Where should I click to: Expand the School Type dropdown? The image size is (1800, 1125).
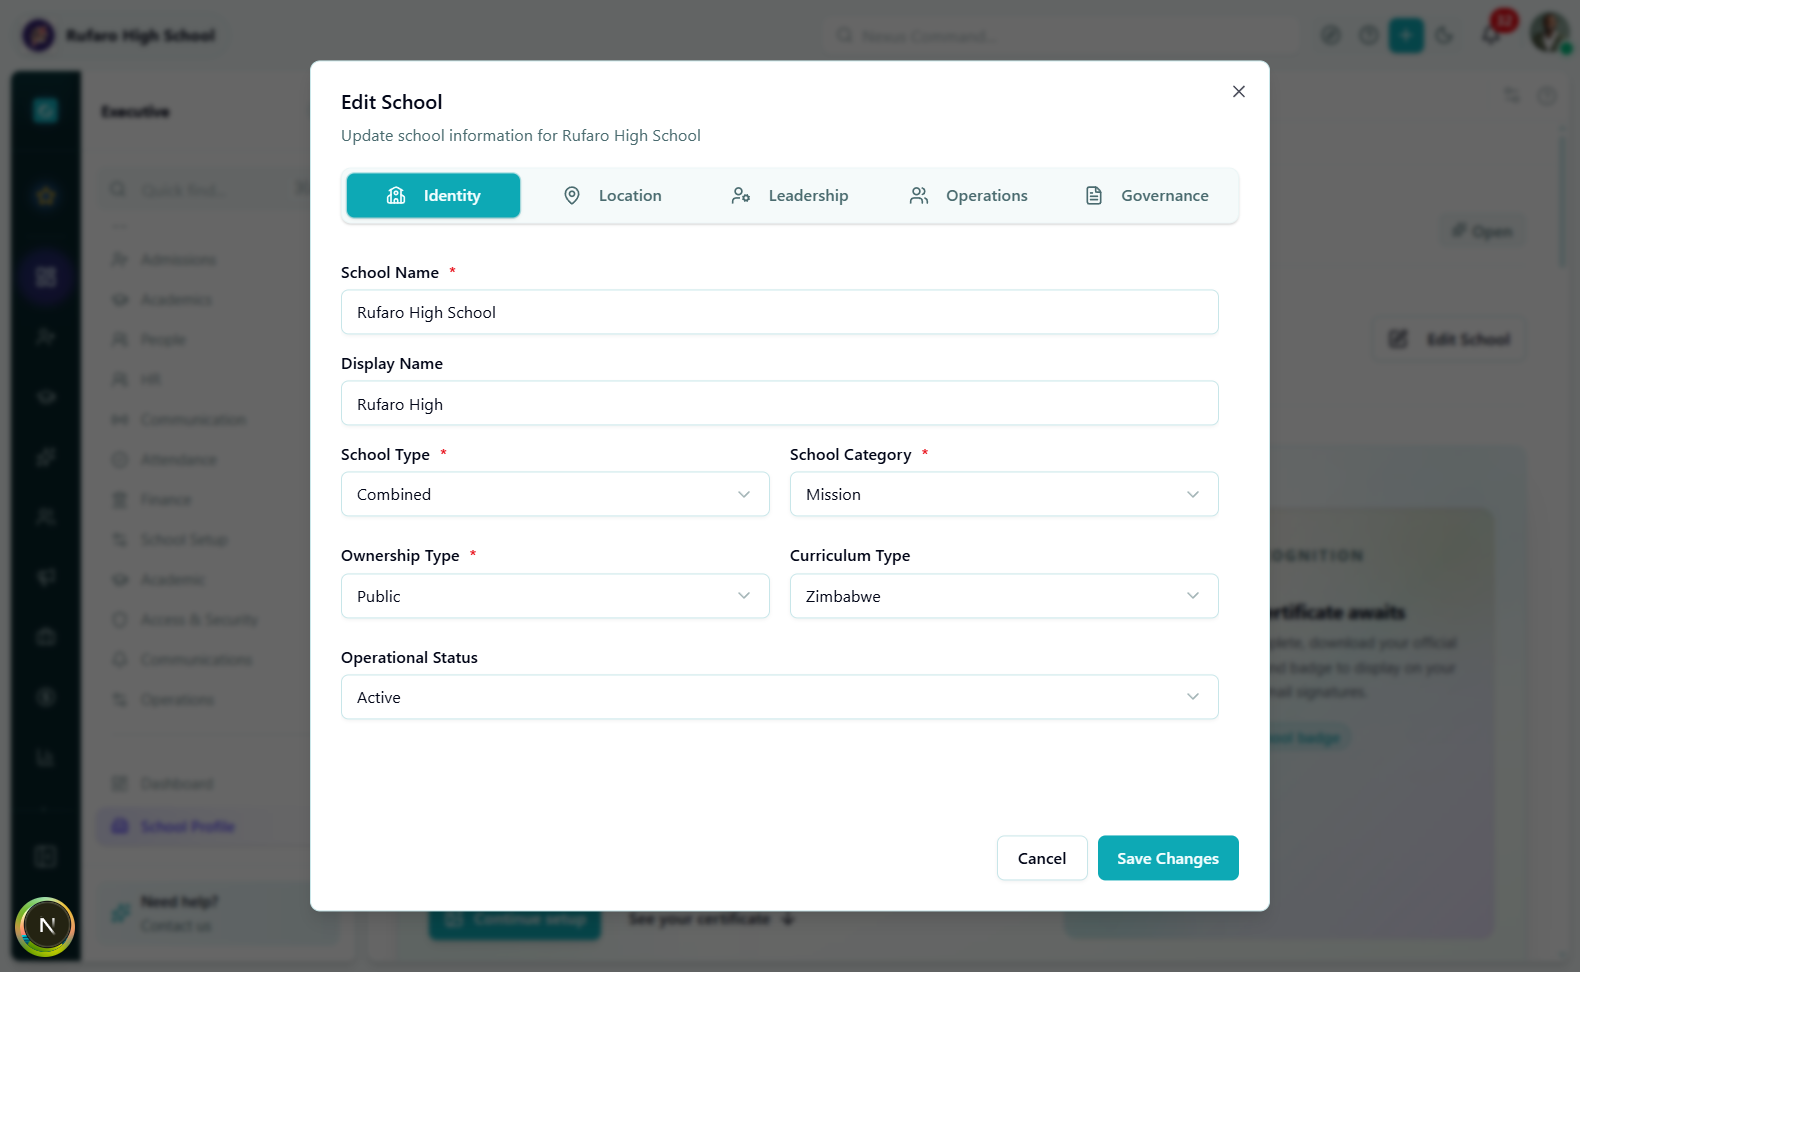pyautogui.click(x=555, y=495)
